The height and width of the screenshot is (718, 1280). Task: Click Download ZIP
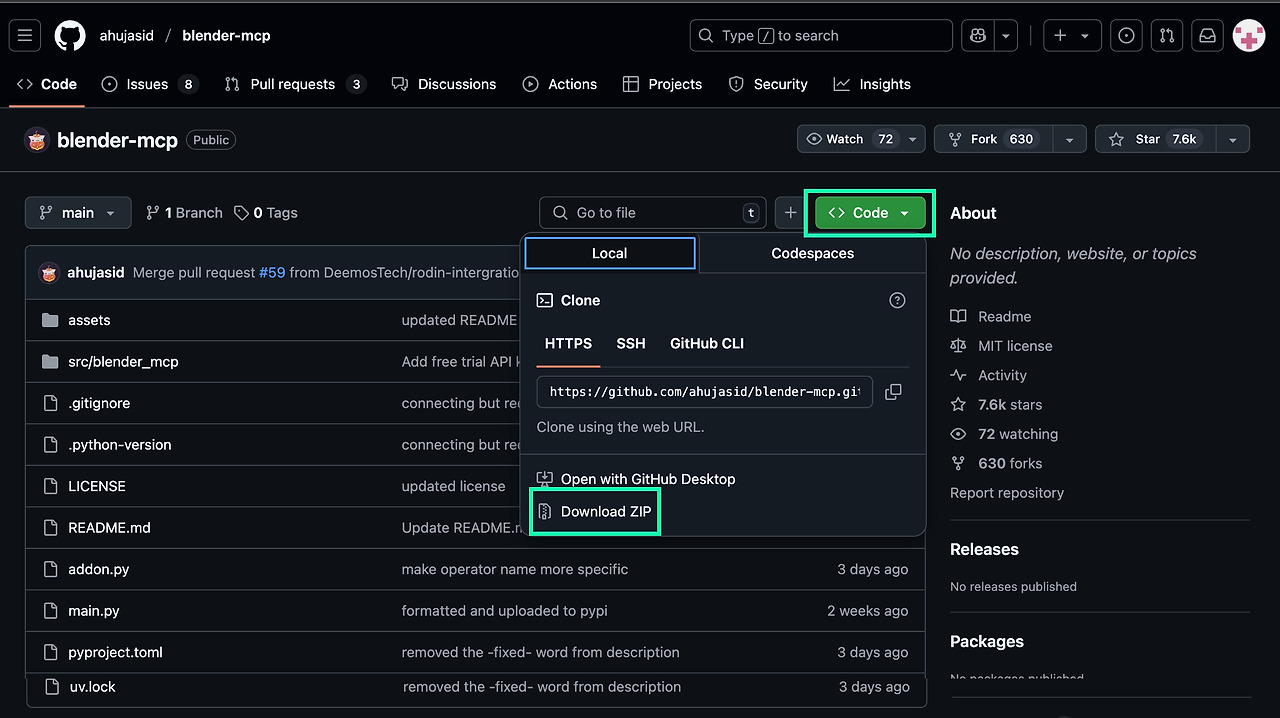594,511
